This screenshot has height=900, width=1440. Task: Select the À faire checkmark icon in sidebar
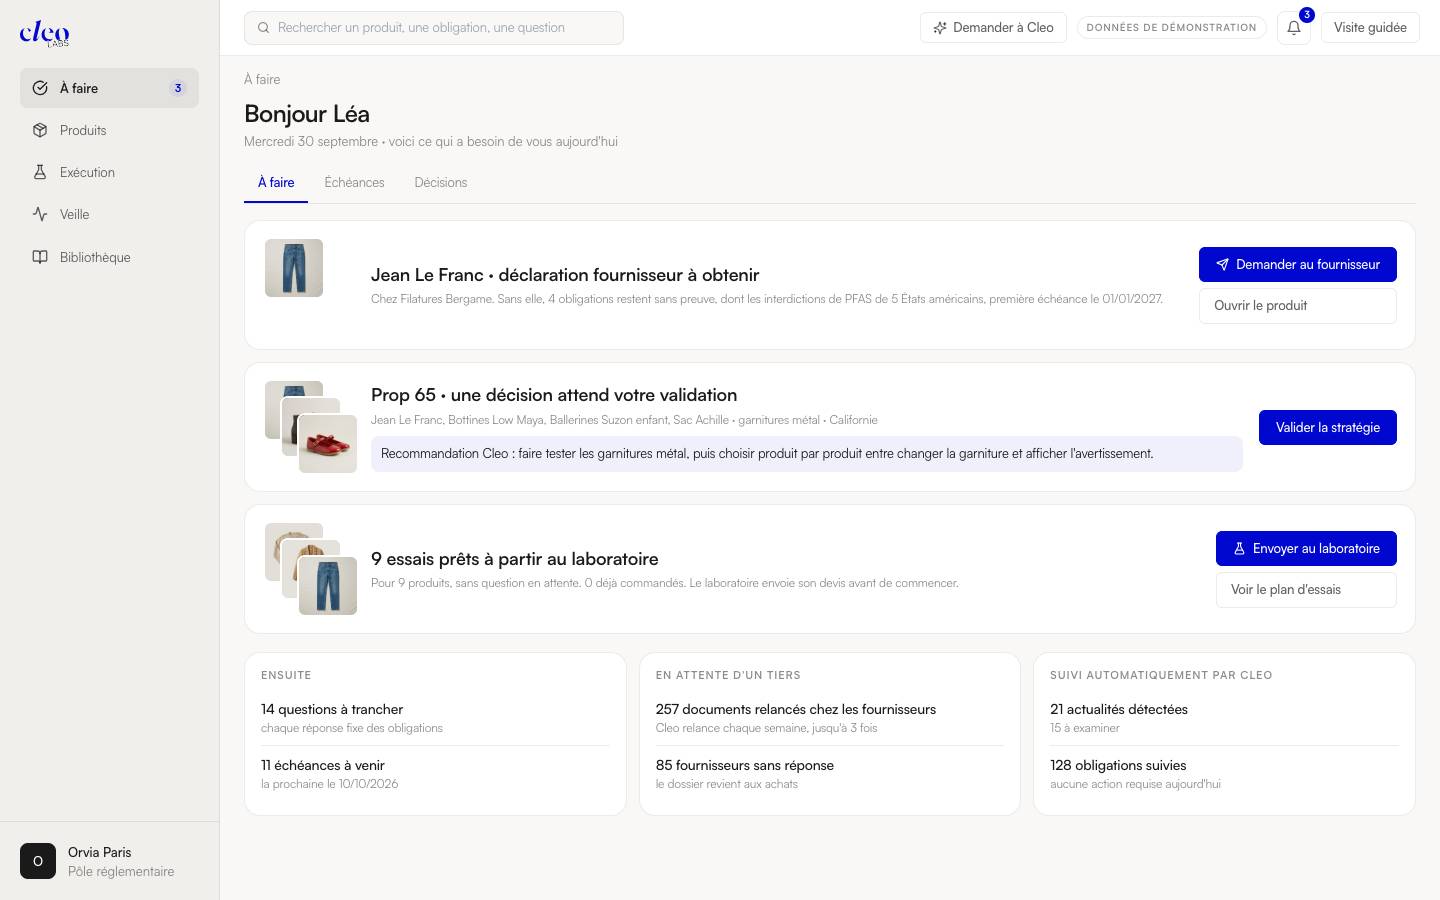coord(40,88)
